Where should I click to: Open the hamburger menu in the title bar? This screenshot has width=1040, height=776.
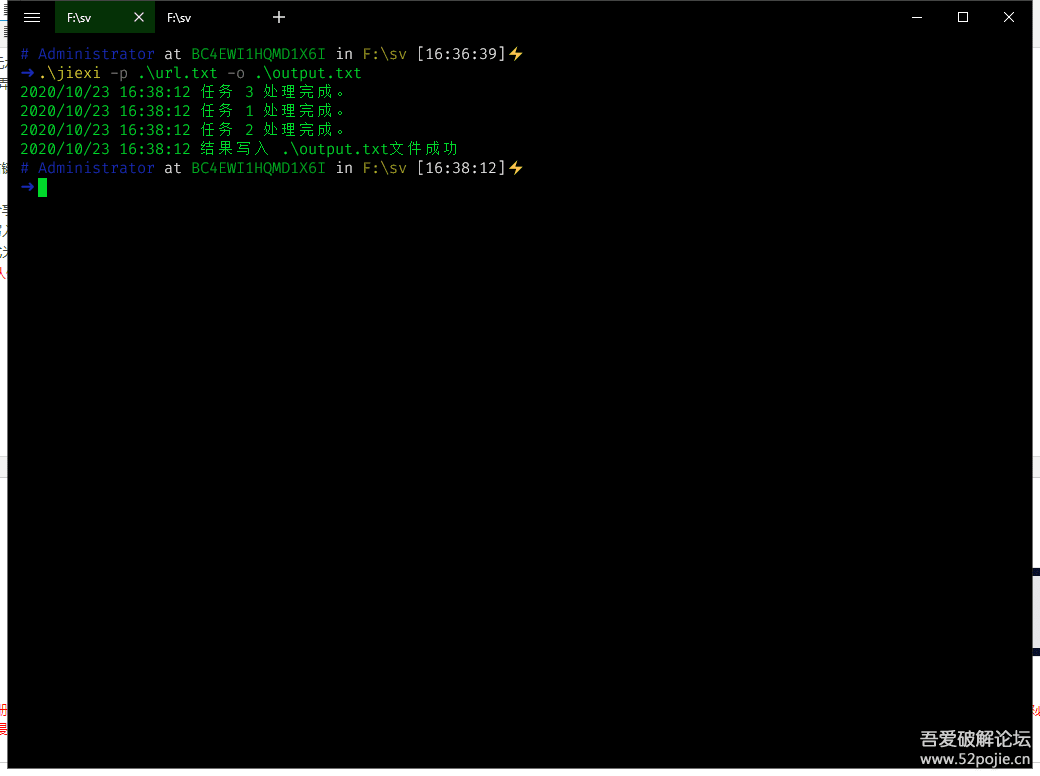pyautogui.click(x=32, y=17)
